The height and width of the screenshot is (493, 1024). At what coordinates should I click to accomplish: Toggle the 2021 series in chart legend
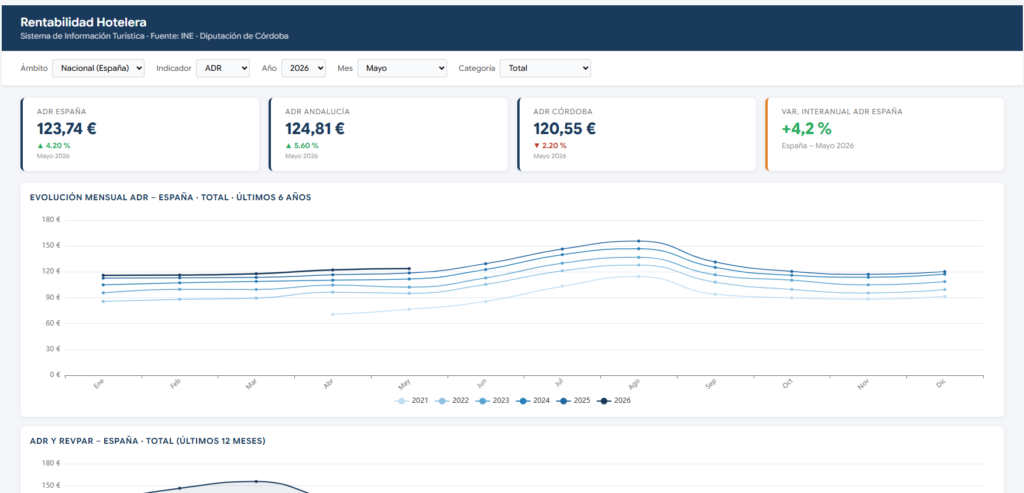pos(411,401)
